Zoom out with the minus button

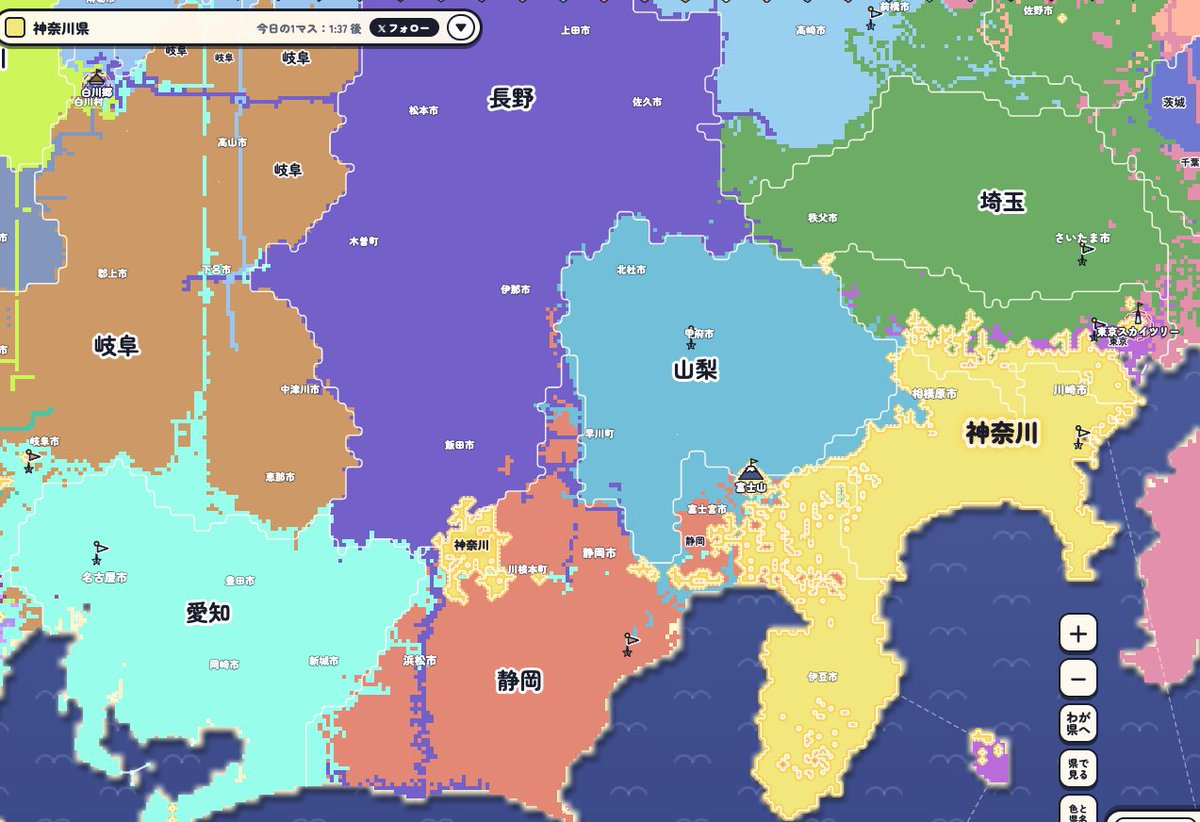pyautogui.click(x=1078, y=679)
